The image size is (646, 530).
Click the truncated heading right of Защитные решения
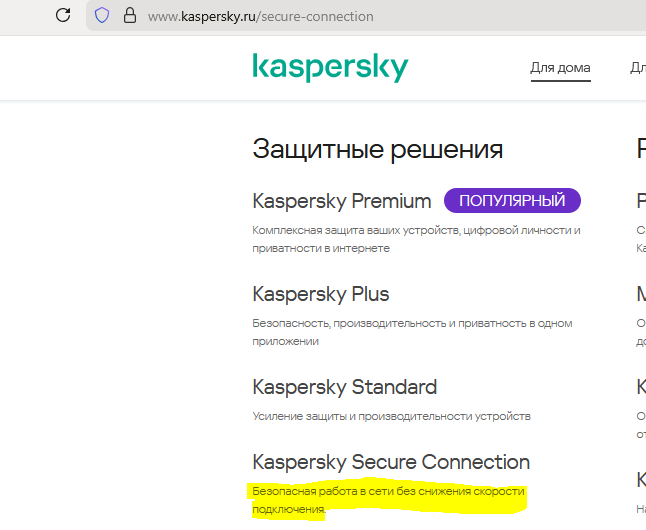click(x=641, y=150)
